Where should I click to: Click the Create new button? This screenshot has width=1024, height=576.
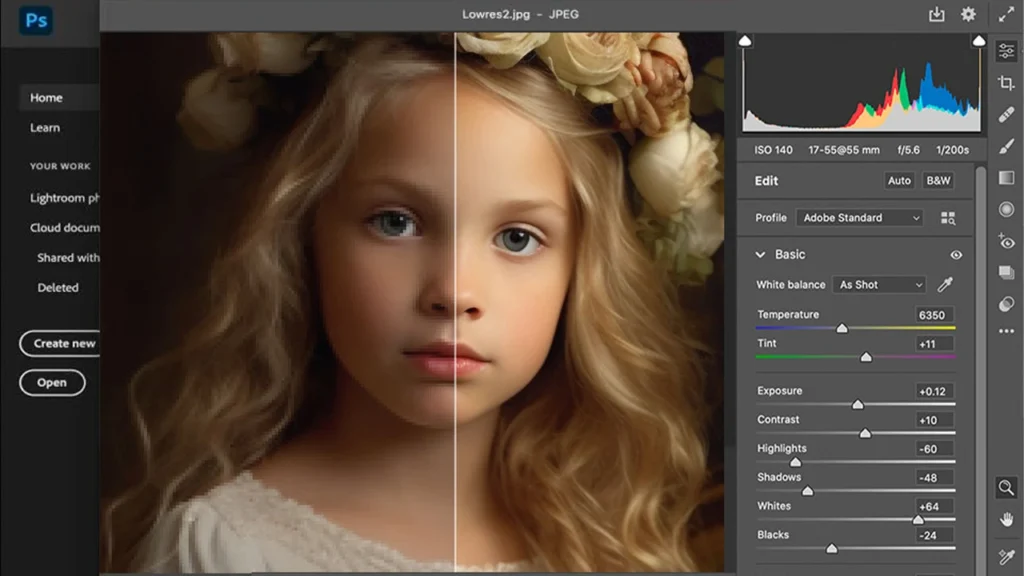pyautogui.click(x=60, y=344)
